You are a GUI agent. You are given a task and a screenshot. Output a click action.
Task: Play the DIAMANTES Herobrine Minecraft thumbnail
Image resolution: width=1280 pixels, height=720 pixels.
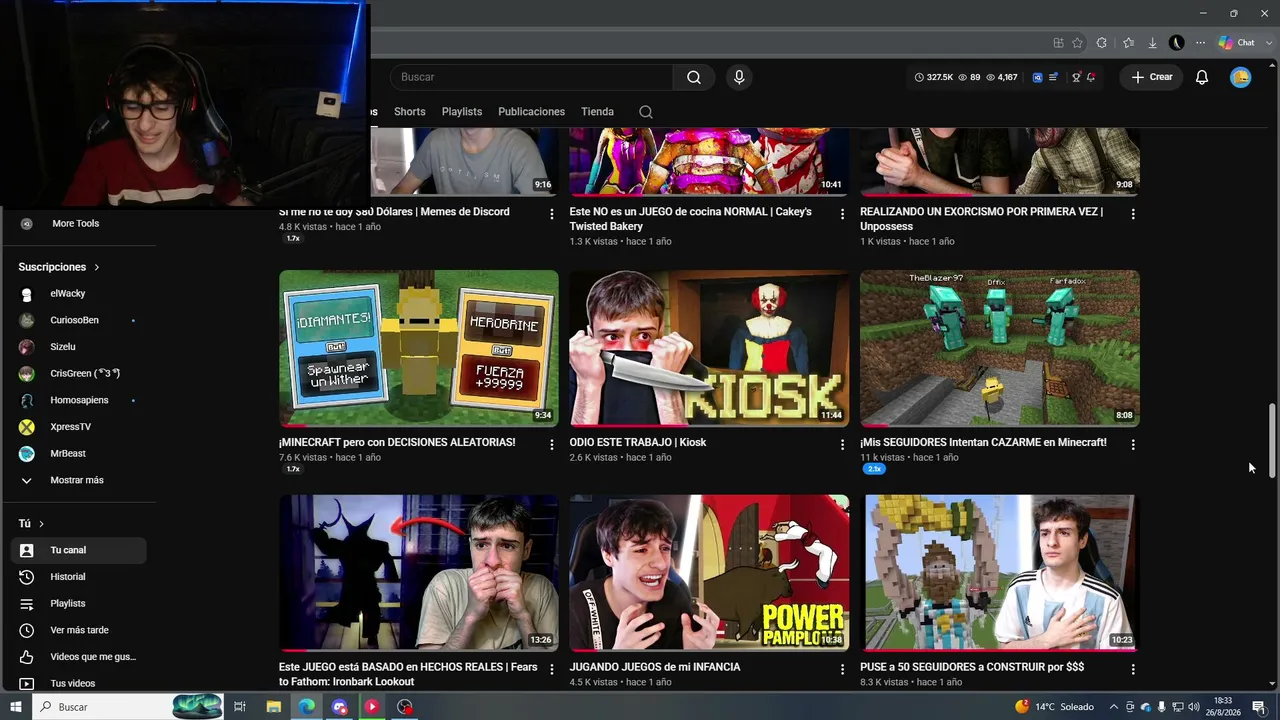click(x=419, y=348)
